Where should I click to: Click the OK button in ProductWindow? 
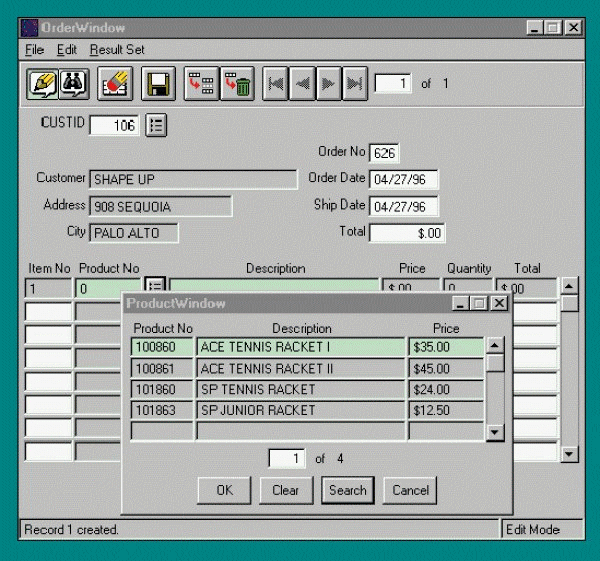pyautogui.click(x=224, y=490)
